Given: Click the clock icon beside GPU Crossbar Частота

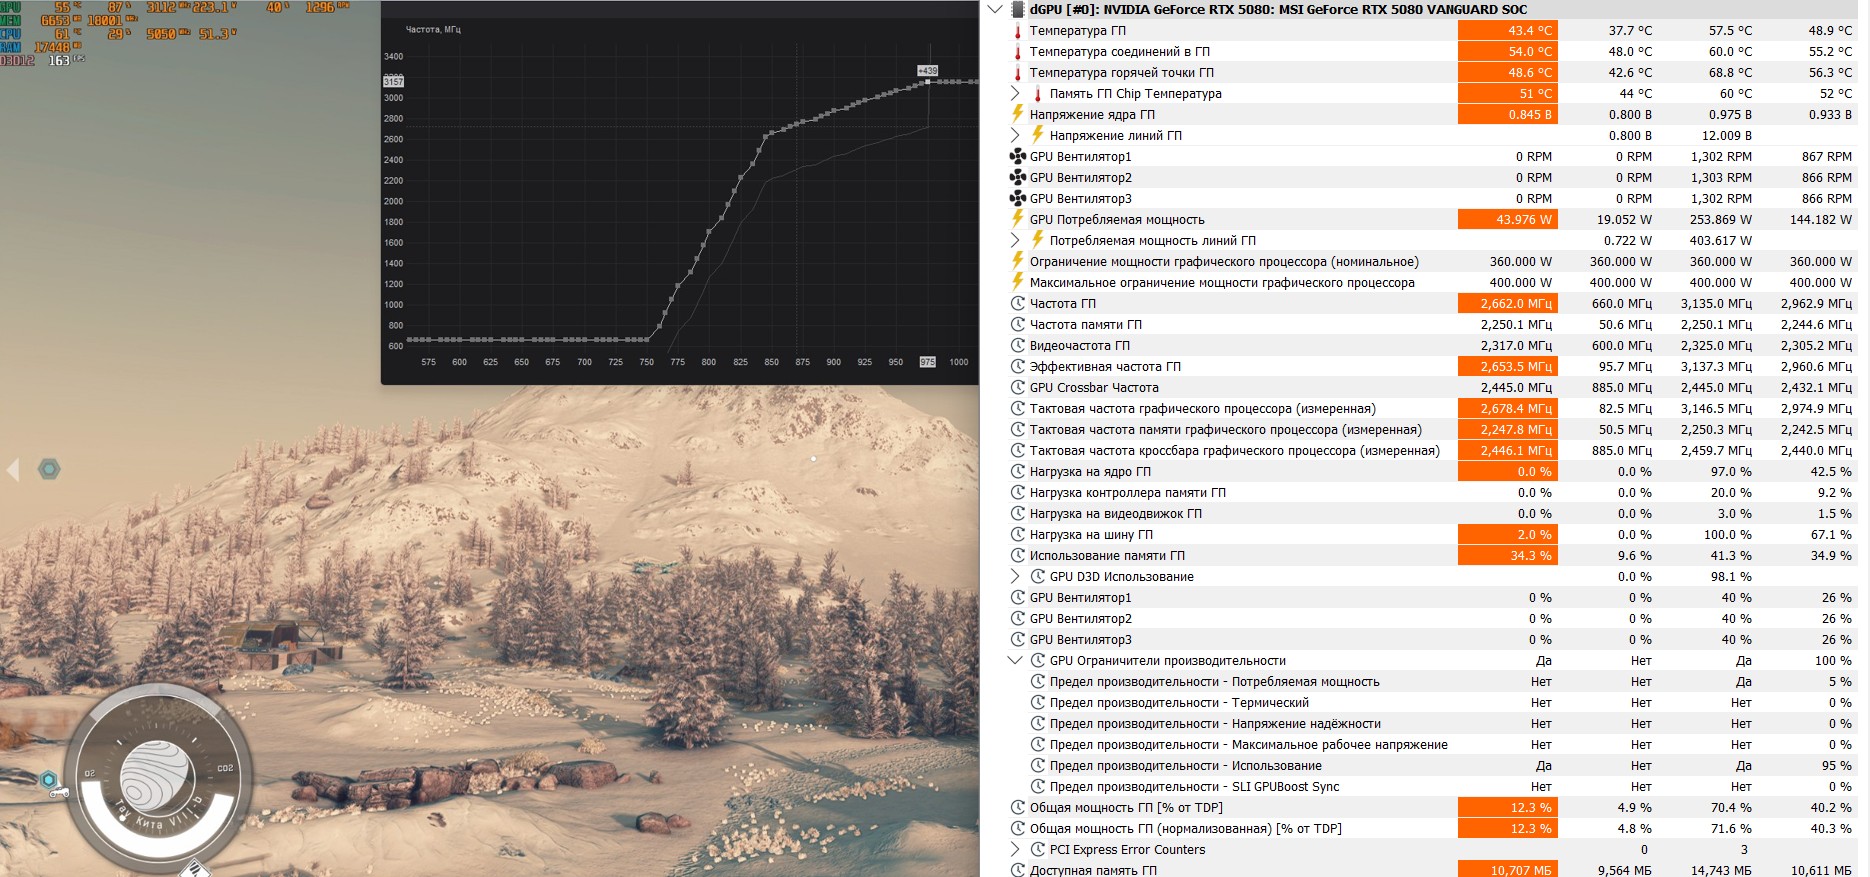Looking at the screenshot, I should [1018, 388].
